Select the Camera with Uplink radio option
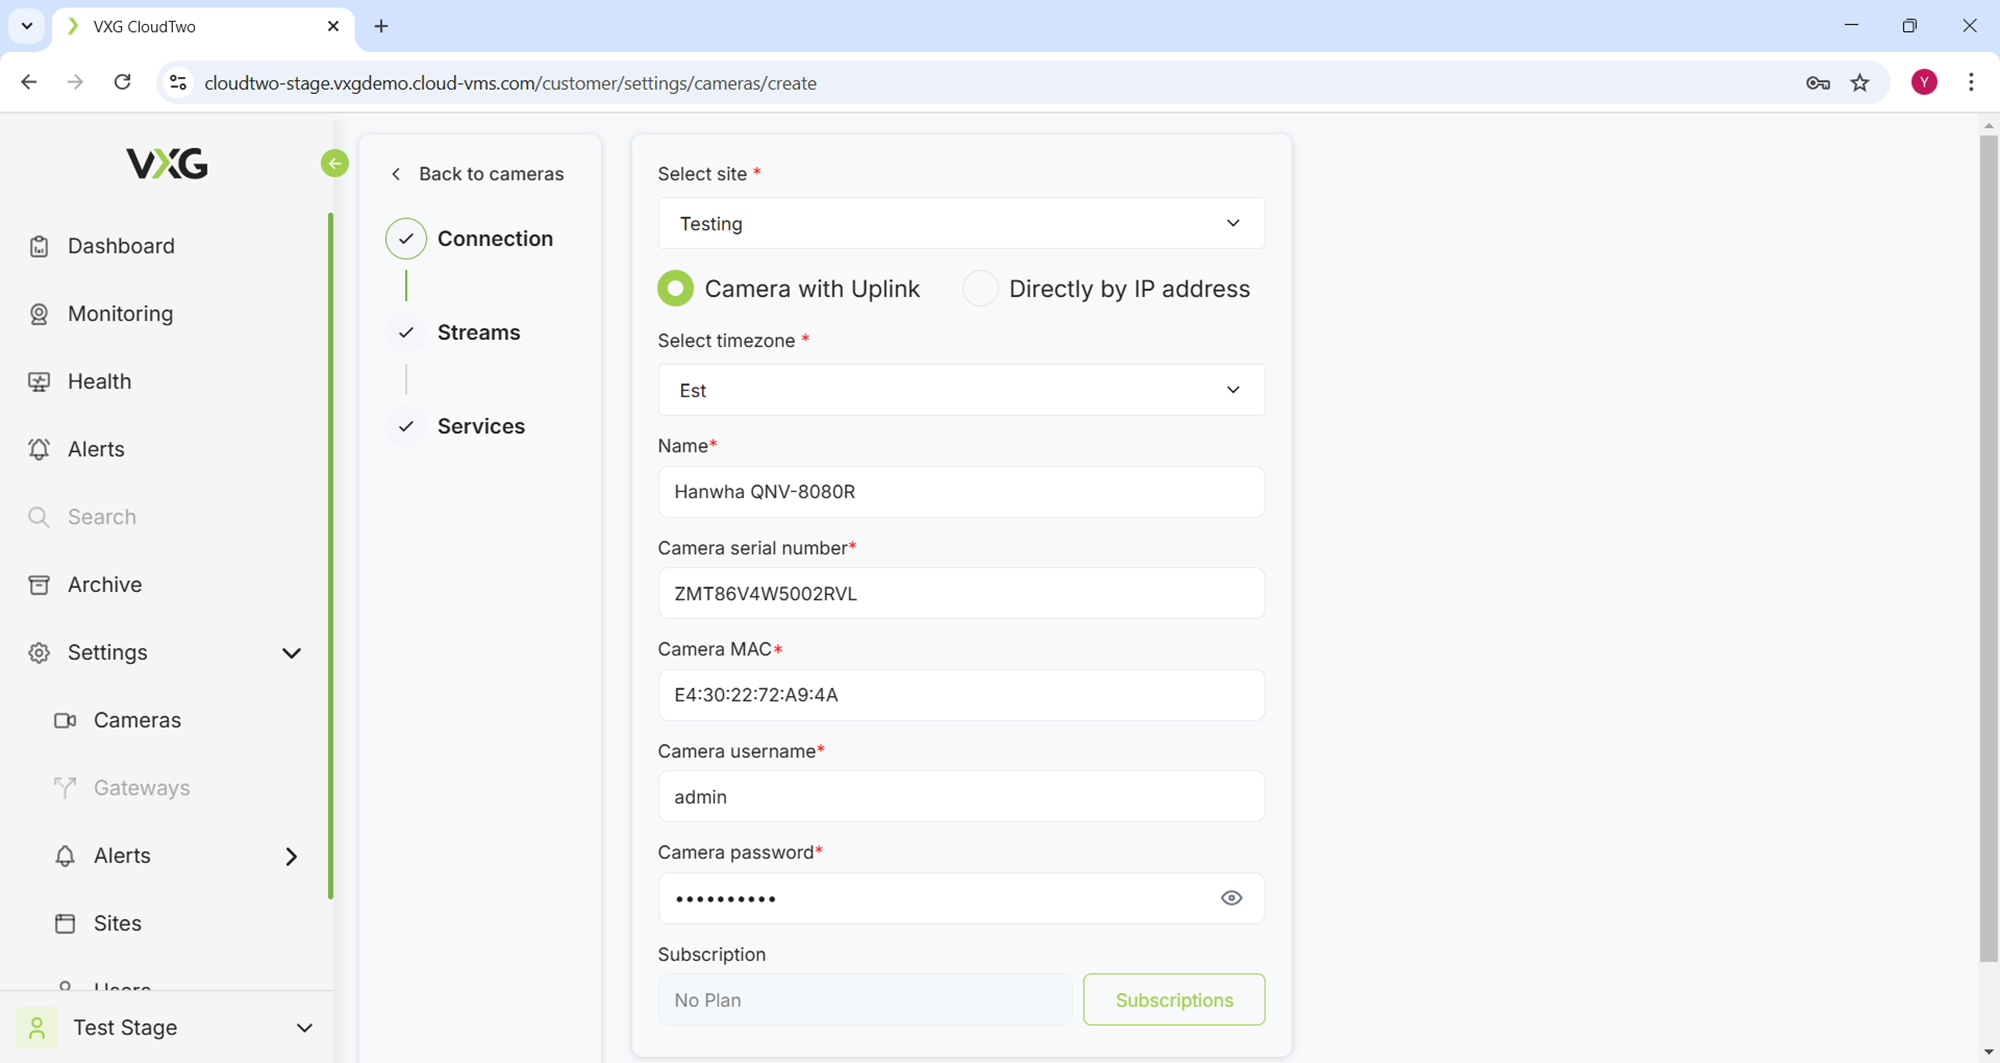2000x1063 pixels. (x=676, y=289)
